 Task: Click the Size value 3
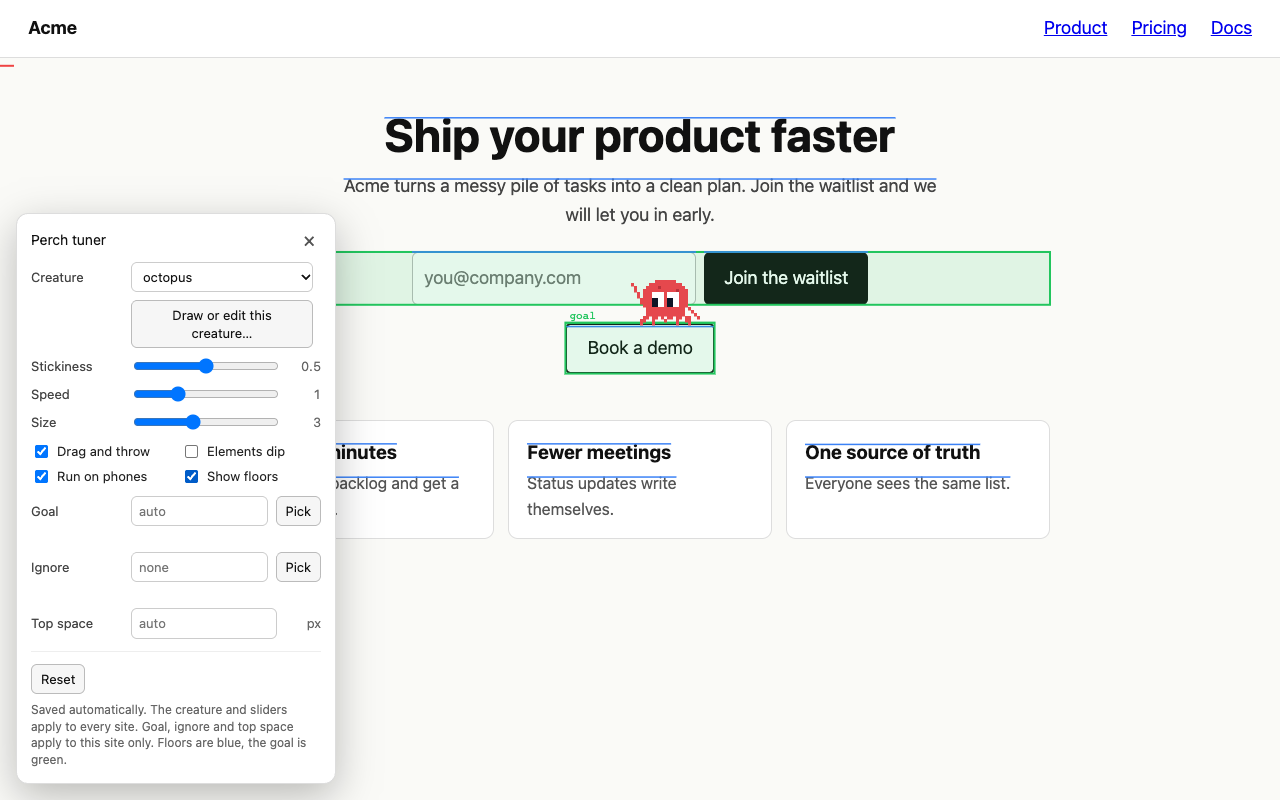(317, 423)
